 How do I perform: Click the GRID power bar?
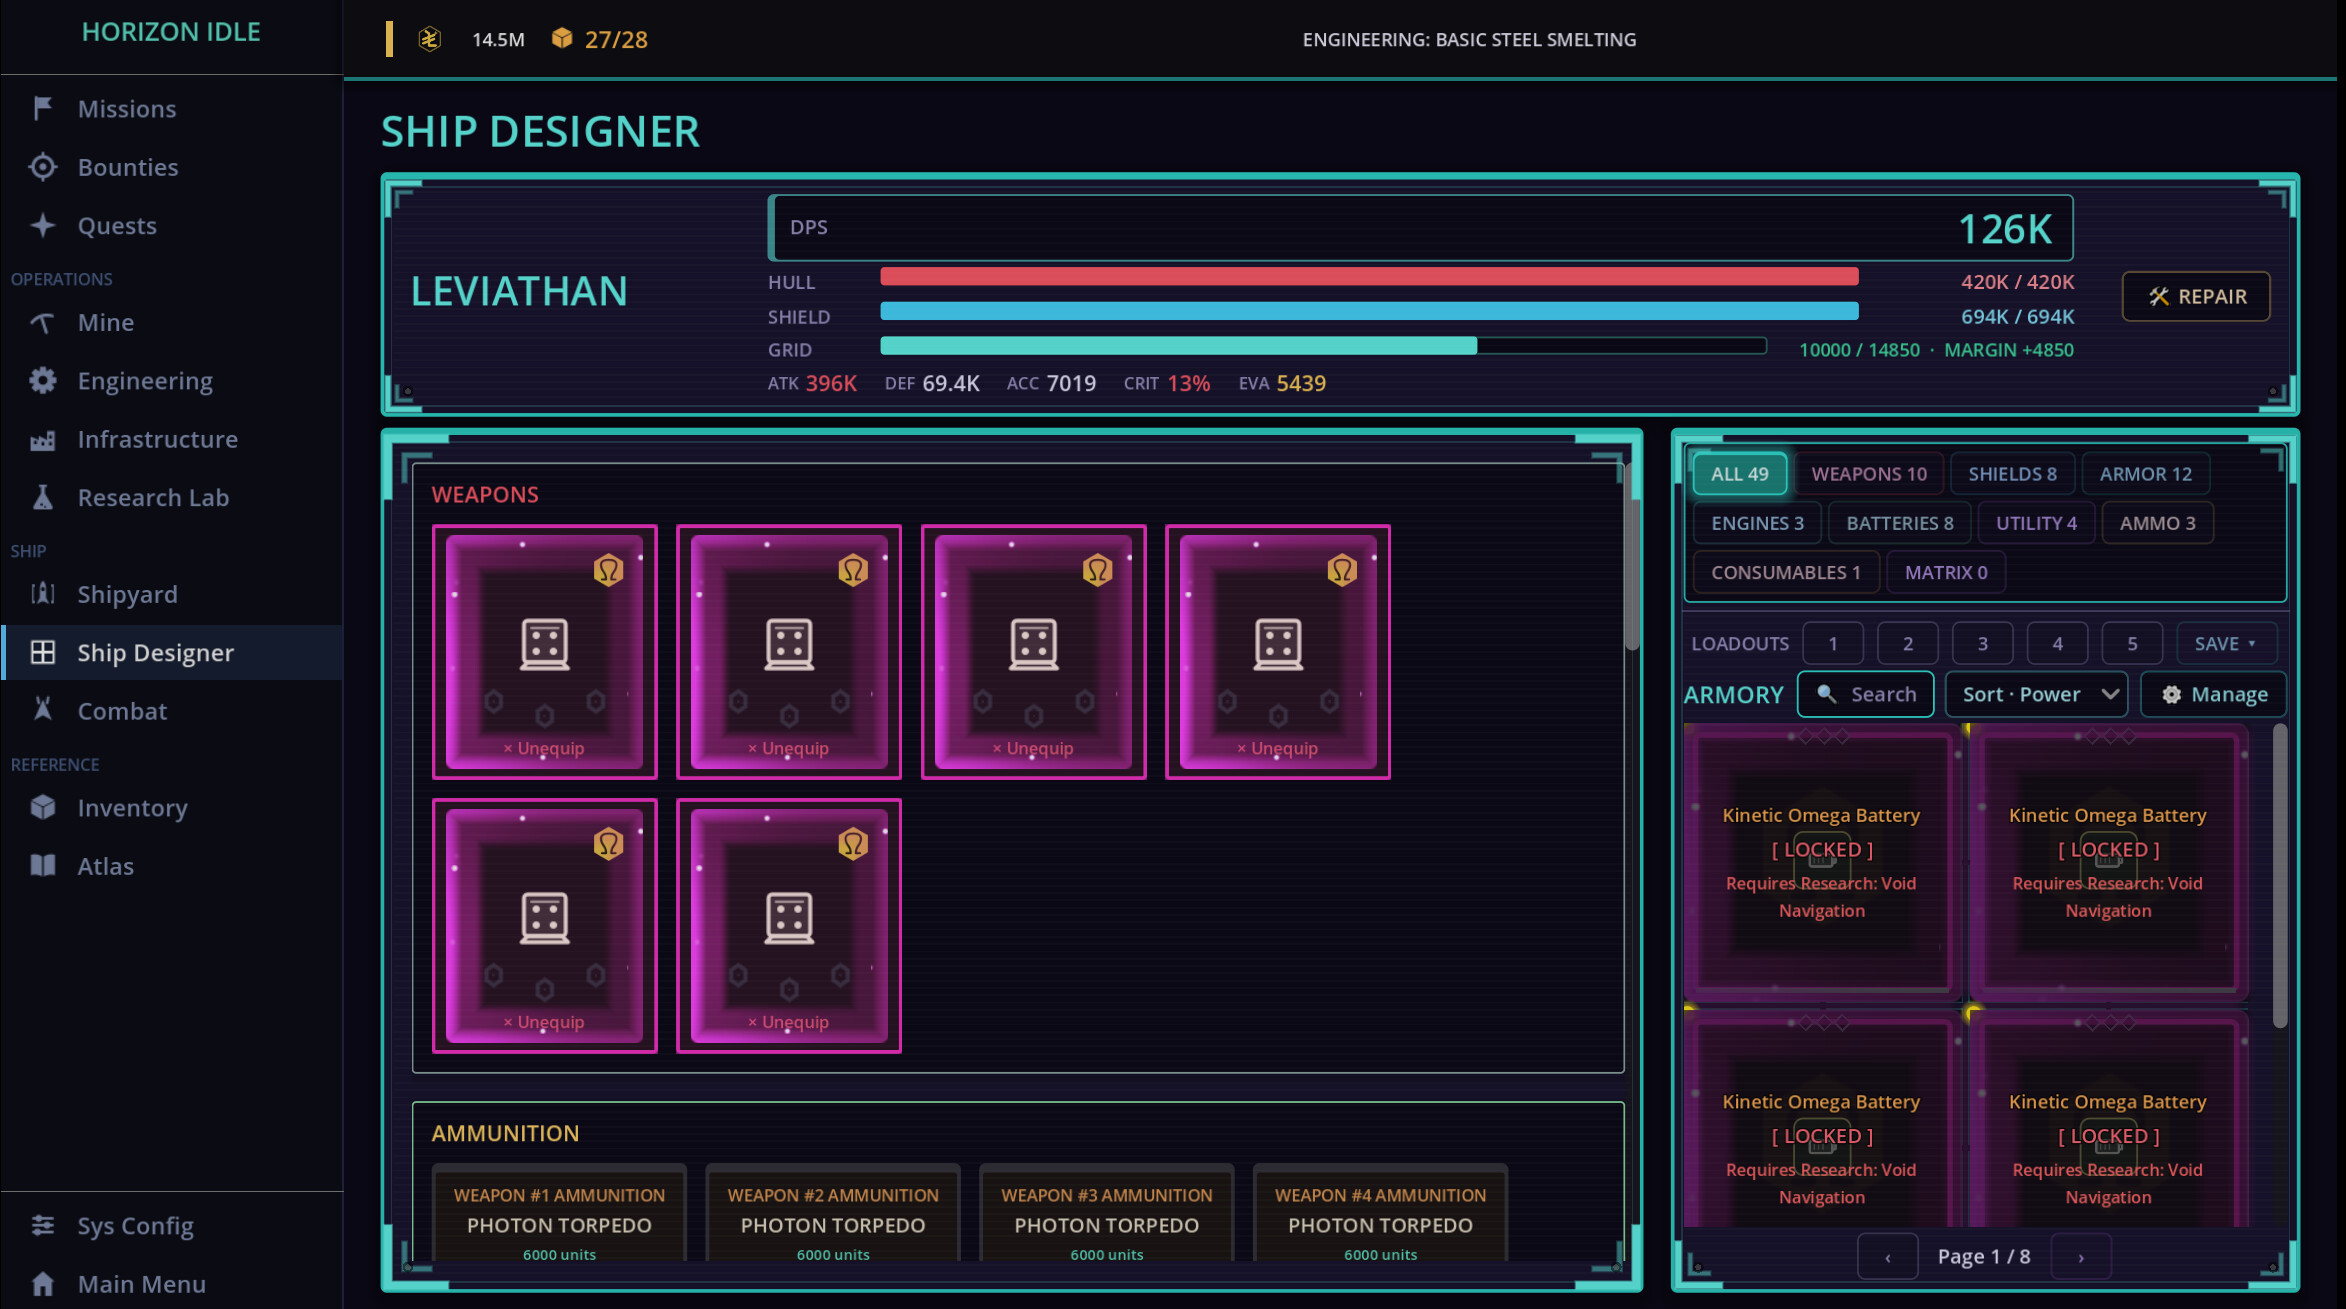click(1323, 346)
